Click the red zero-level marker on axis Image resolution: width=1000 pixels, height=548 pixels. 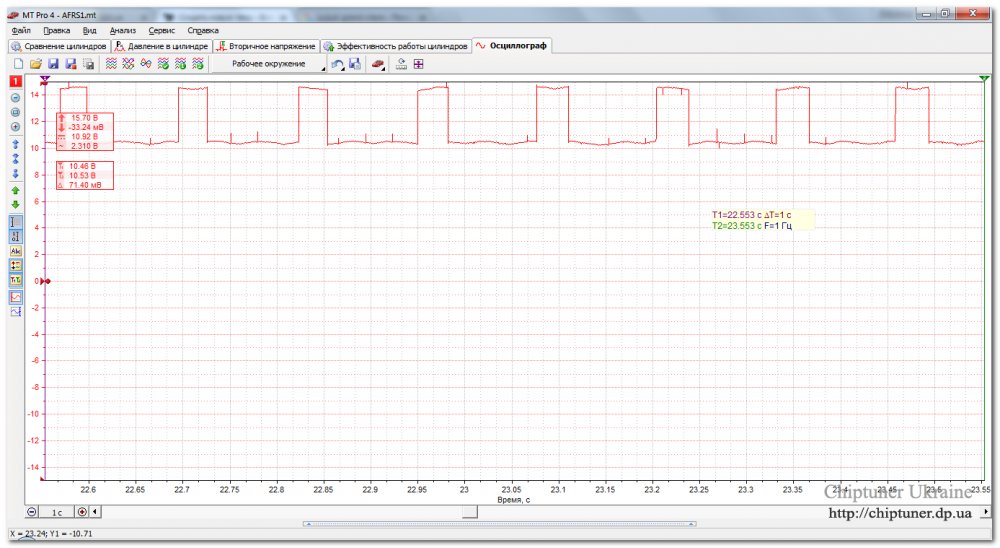coord(45,281)
